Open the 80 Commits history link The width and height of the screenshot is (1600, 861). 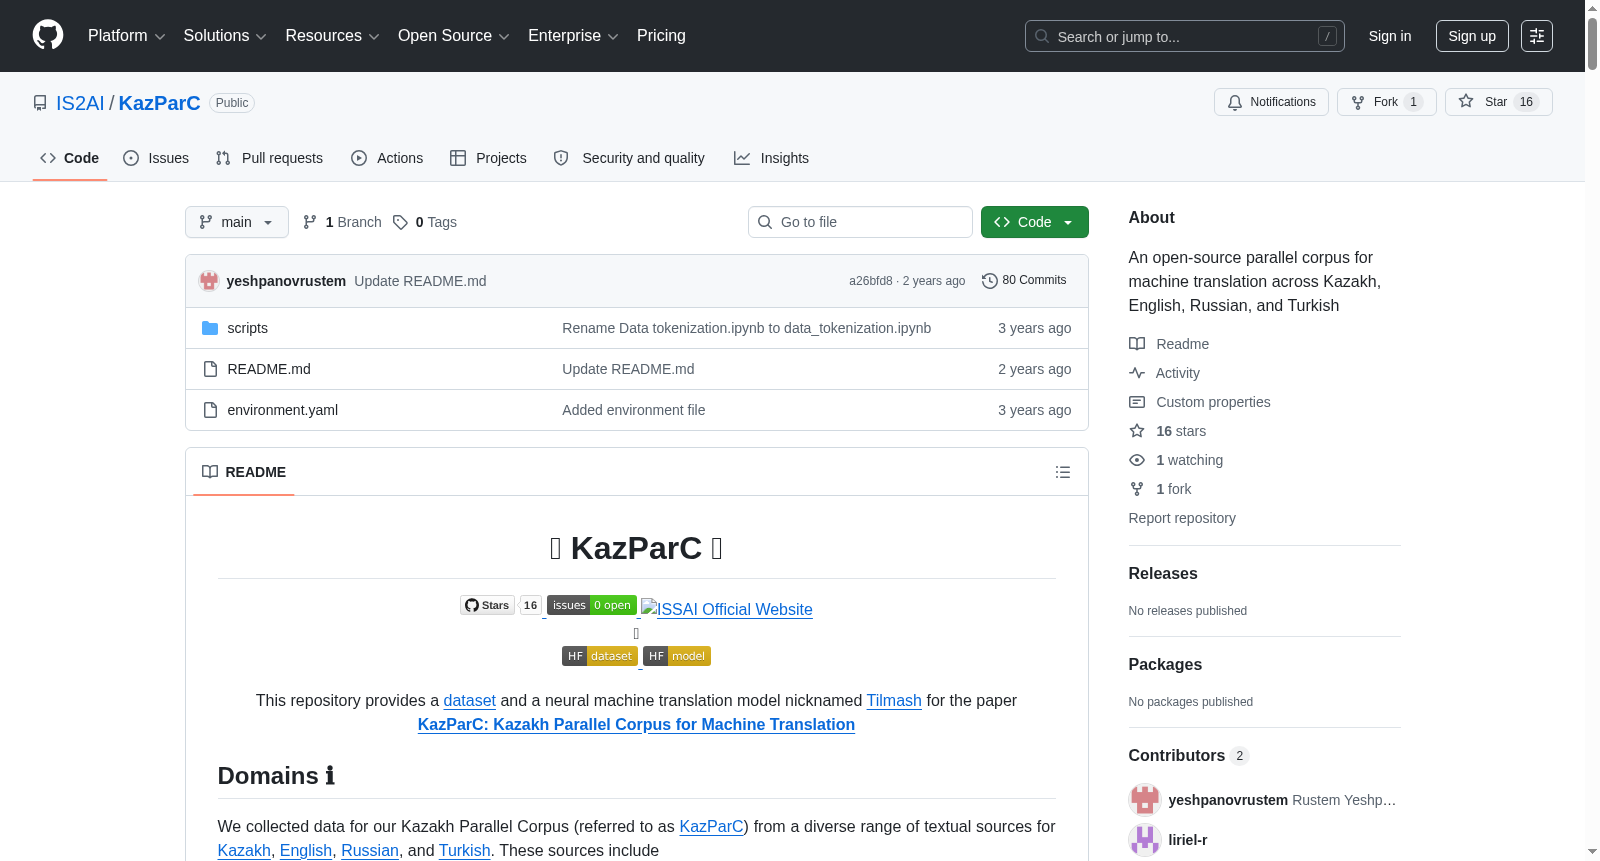click(1024, 281)
